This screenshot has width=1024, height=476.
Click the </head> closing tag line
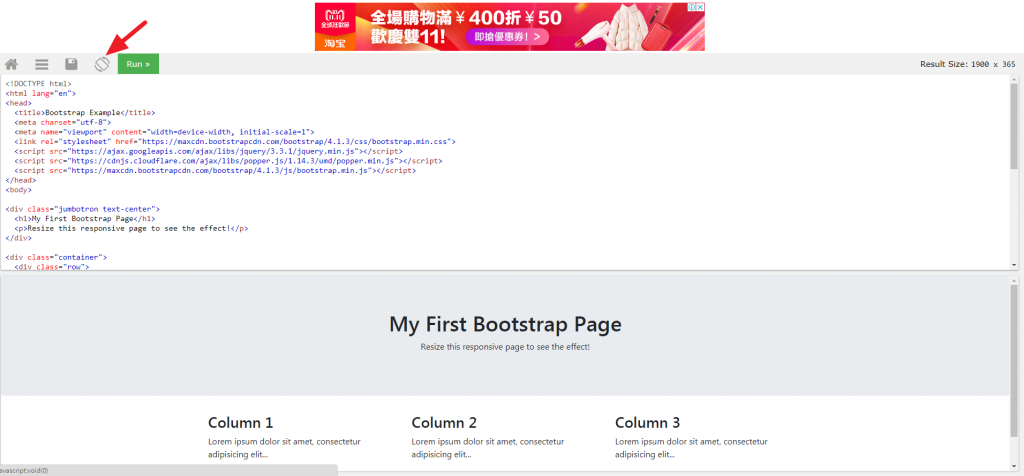pos(21,180)
